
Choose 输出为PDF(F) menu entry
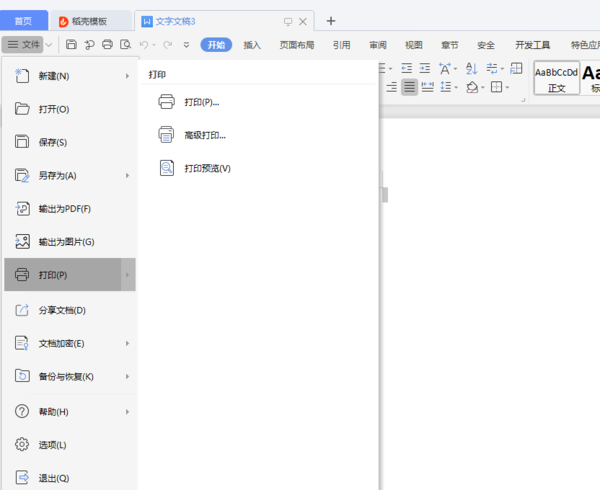click(69, 209)
